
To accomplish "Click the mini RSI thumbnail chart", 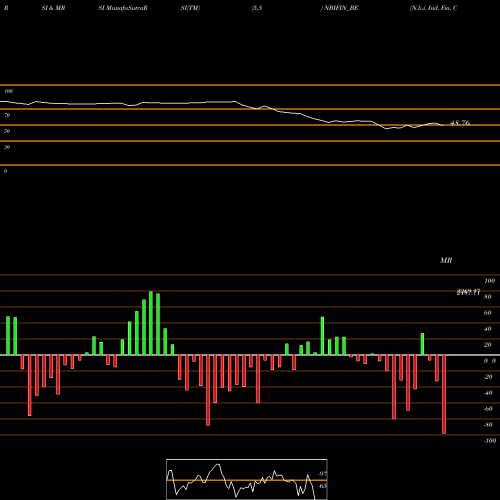I will pyautogui.click(x=247, y=479).
